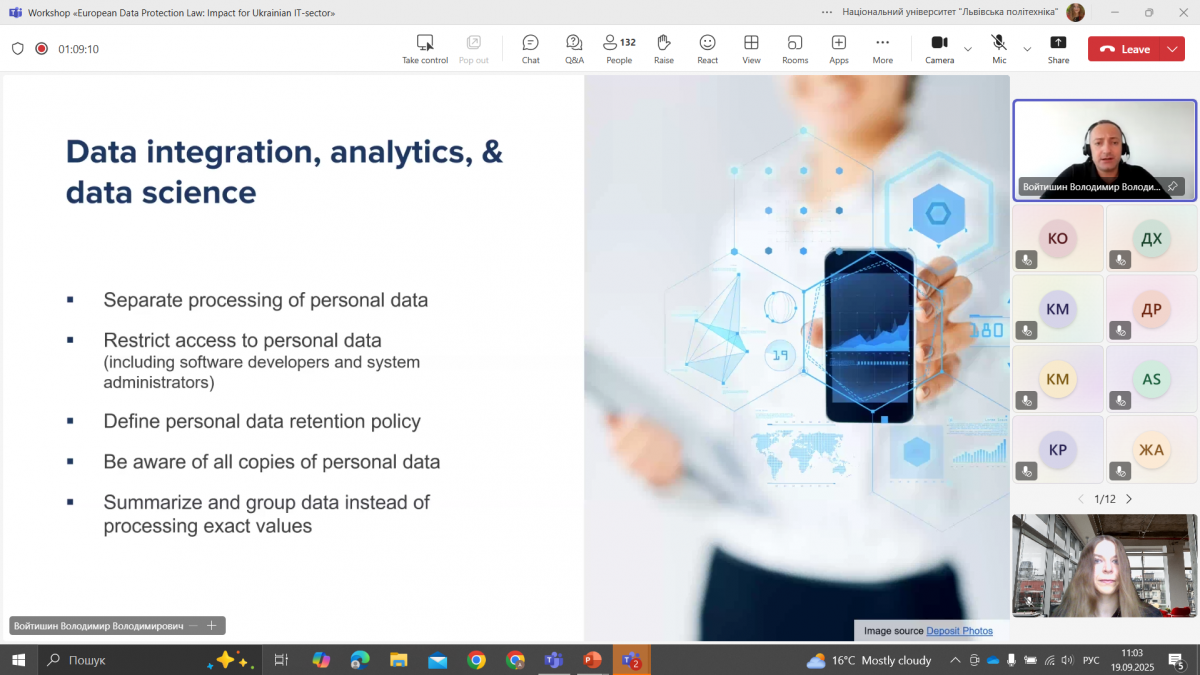This screenshot has width=1200, height=675.
Task: Open the Deposit Photos link
Action: (x=959, y=631)
